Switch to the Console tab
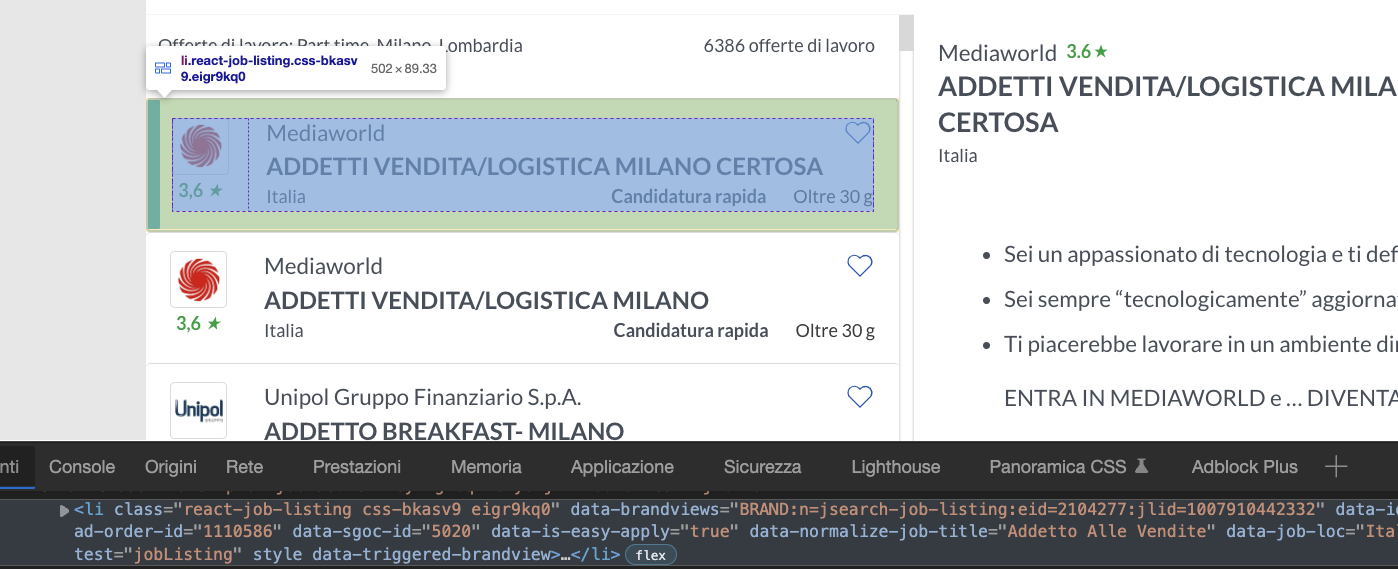The width and height of the screenshot is (1398, 569). pyautogui.click(x=82, y=467)
